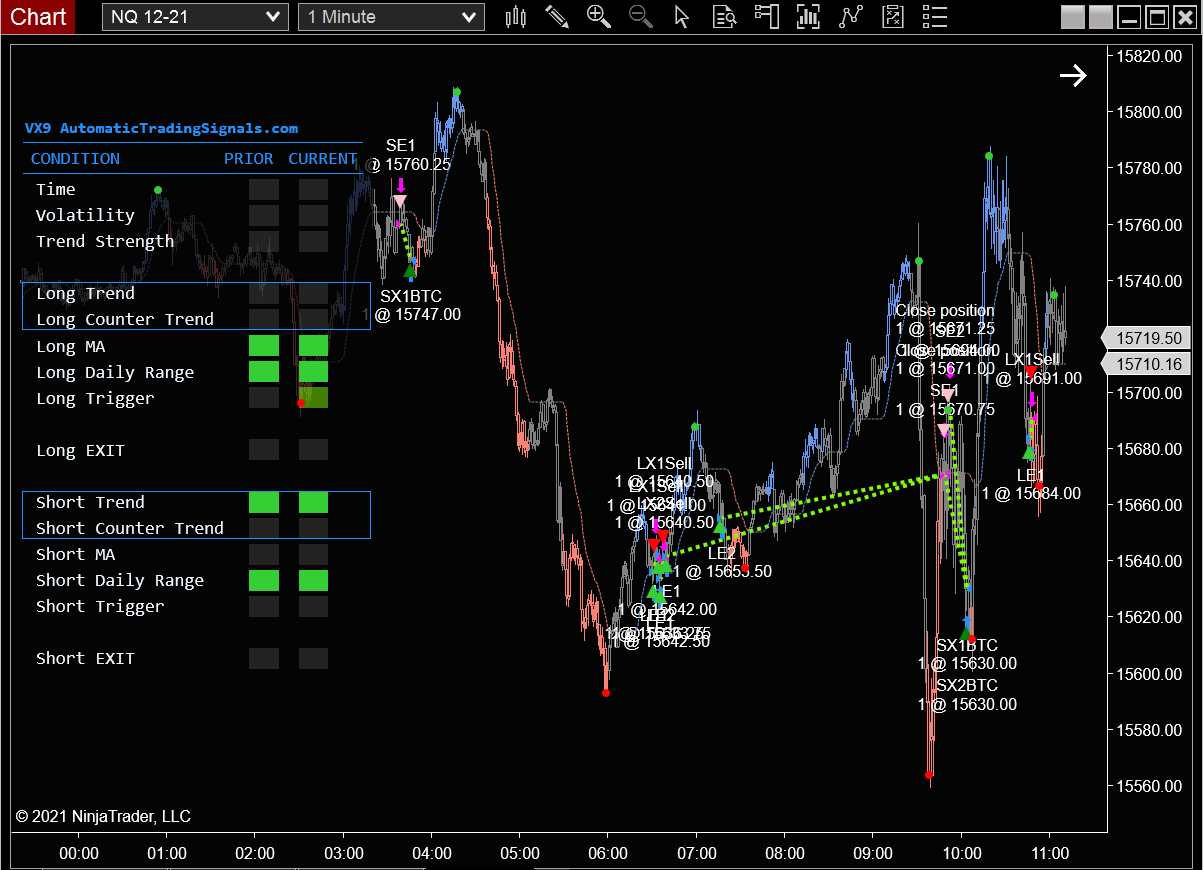Toggle the Long Trigger current condition box

[313, 398]
